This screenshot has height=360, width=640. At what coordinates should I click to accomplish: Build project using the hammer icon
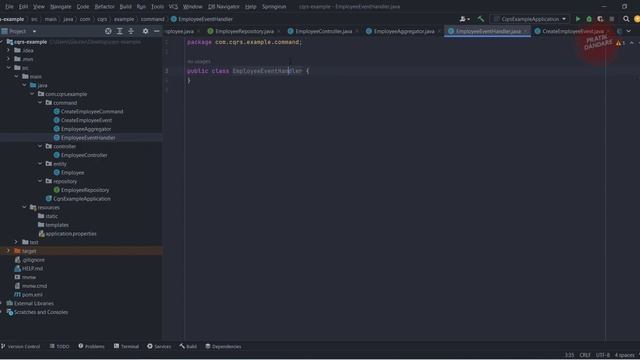(480, 19)
